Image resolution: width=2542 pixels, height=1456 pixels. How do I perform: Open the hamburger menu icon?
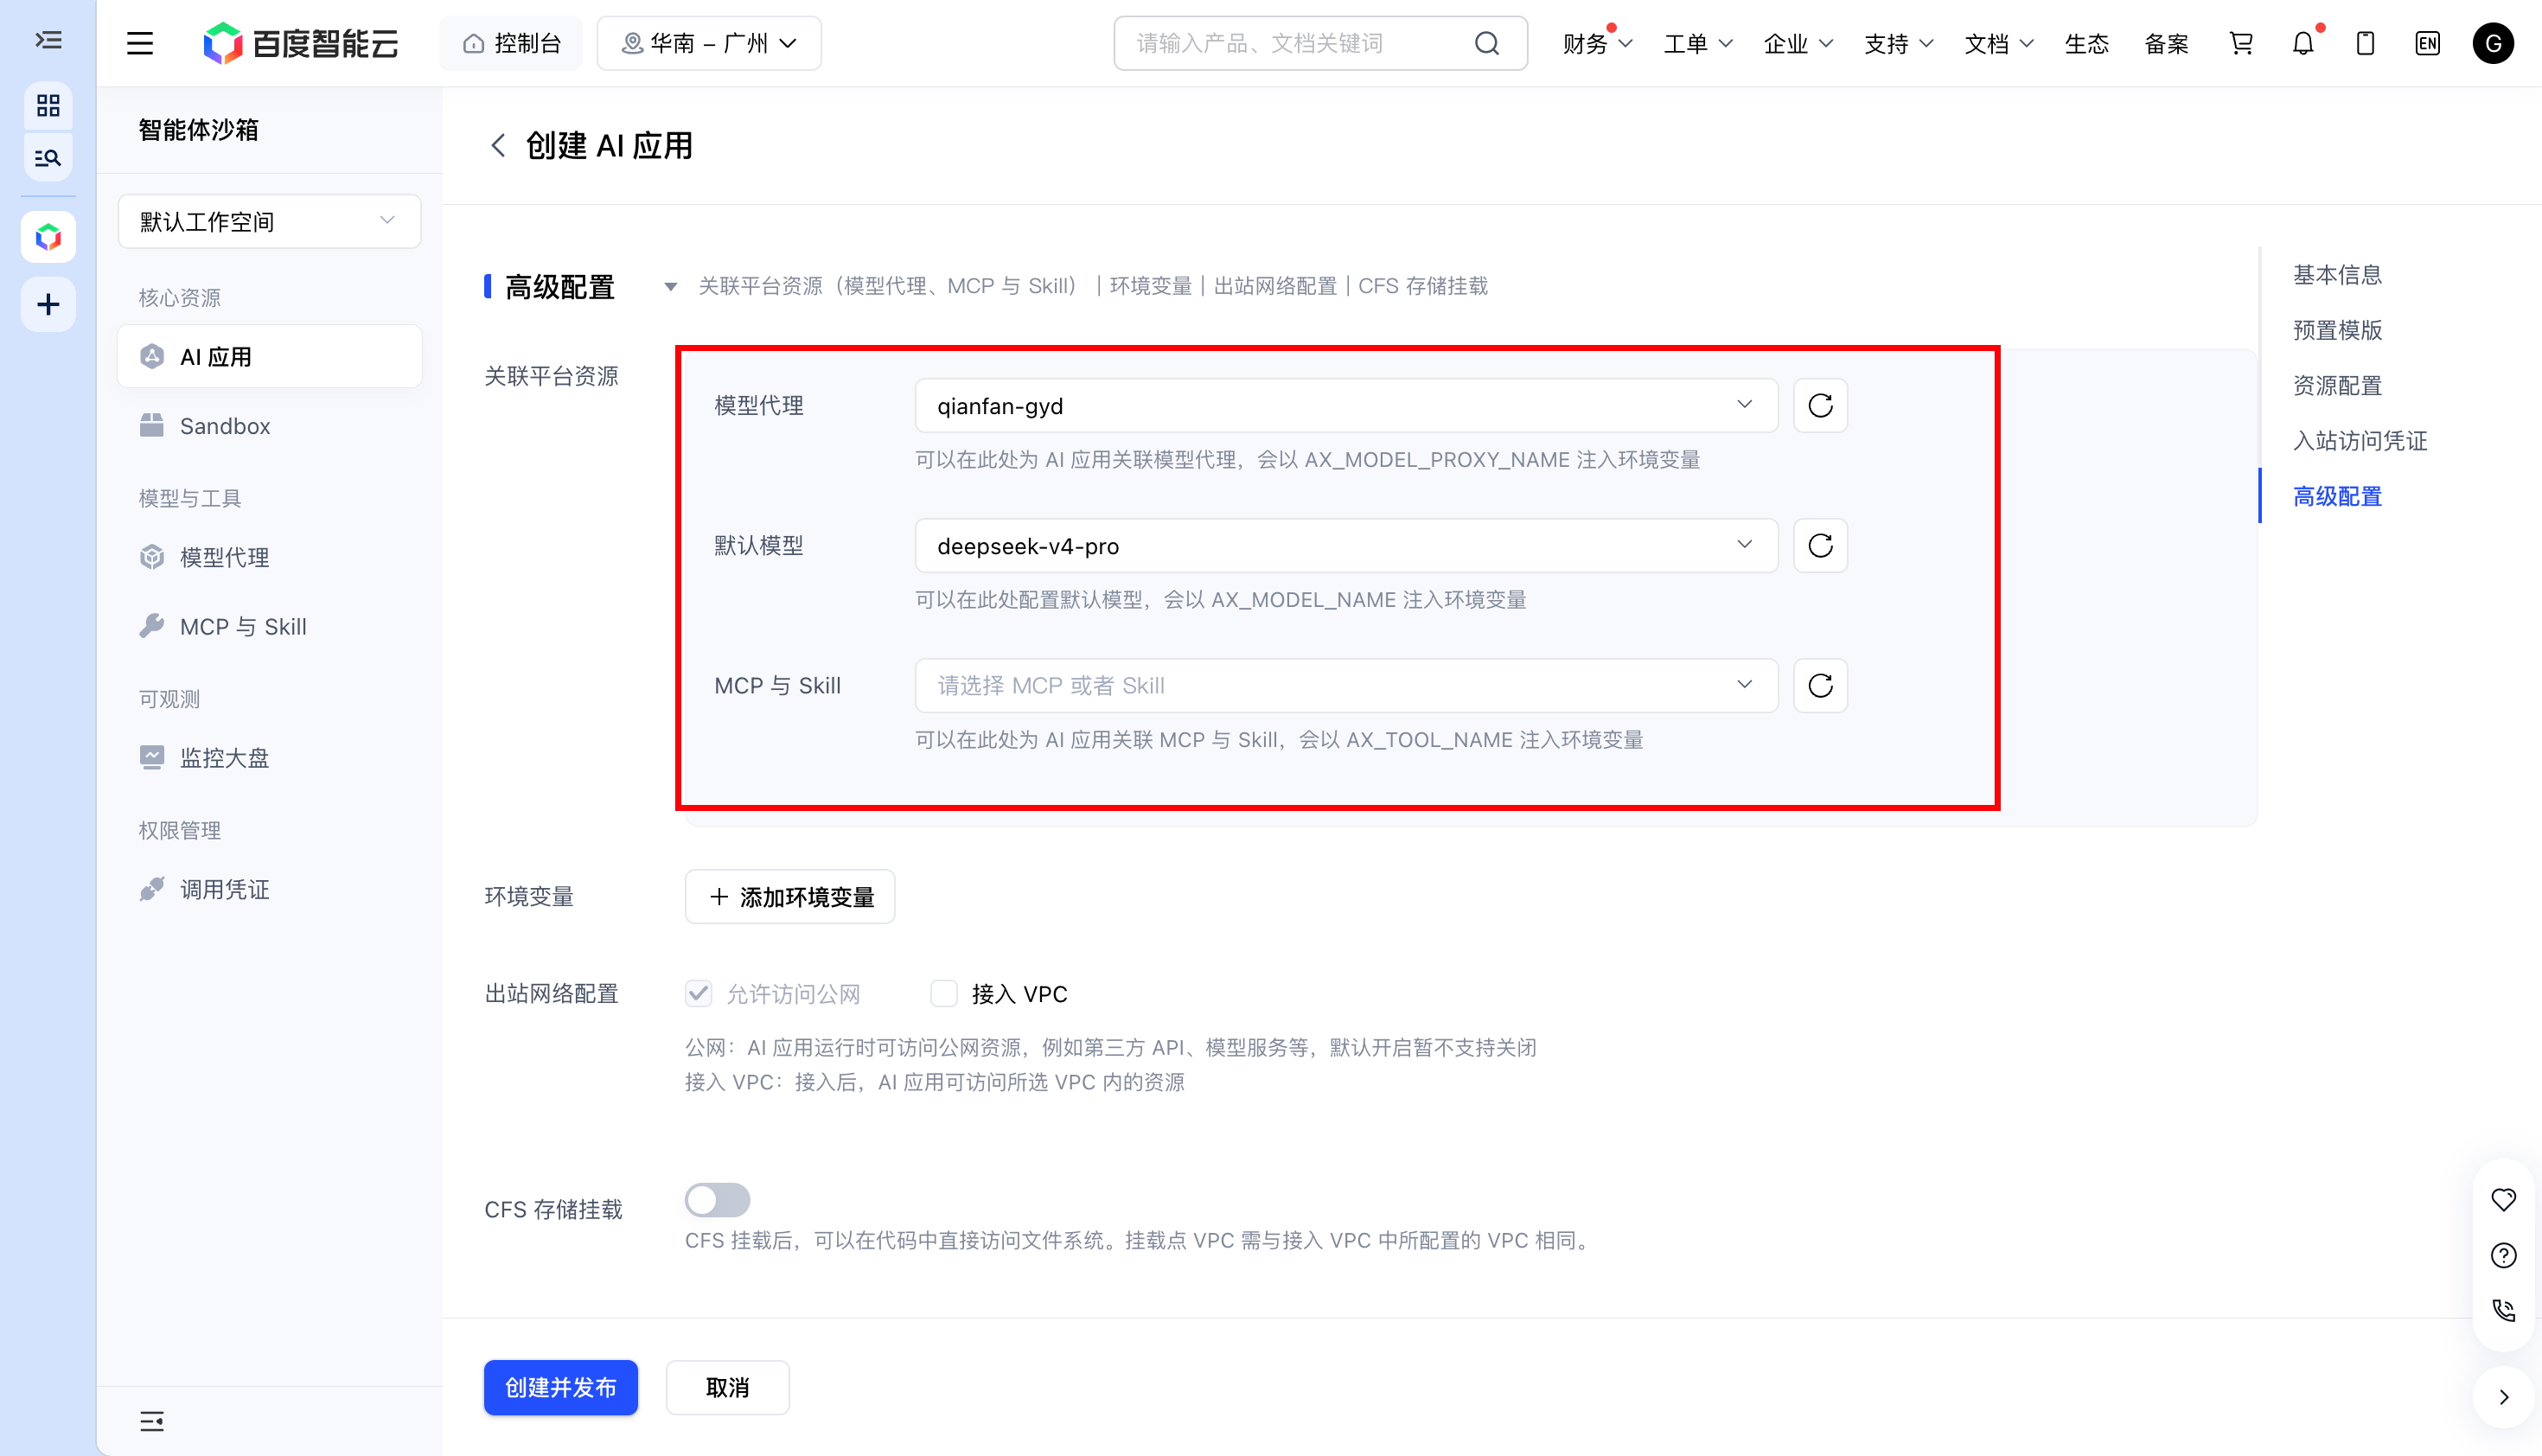point(140,43)
